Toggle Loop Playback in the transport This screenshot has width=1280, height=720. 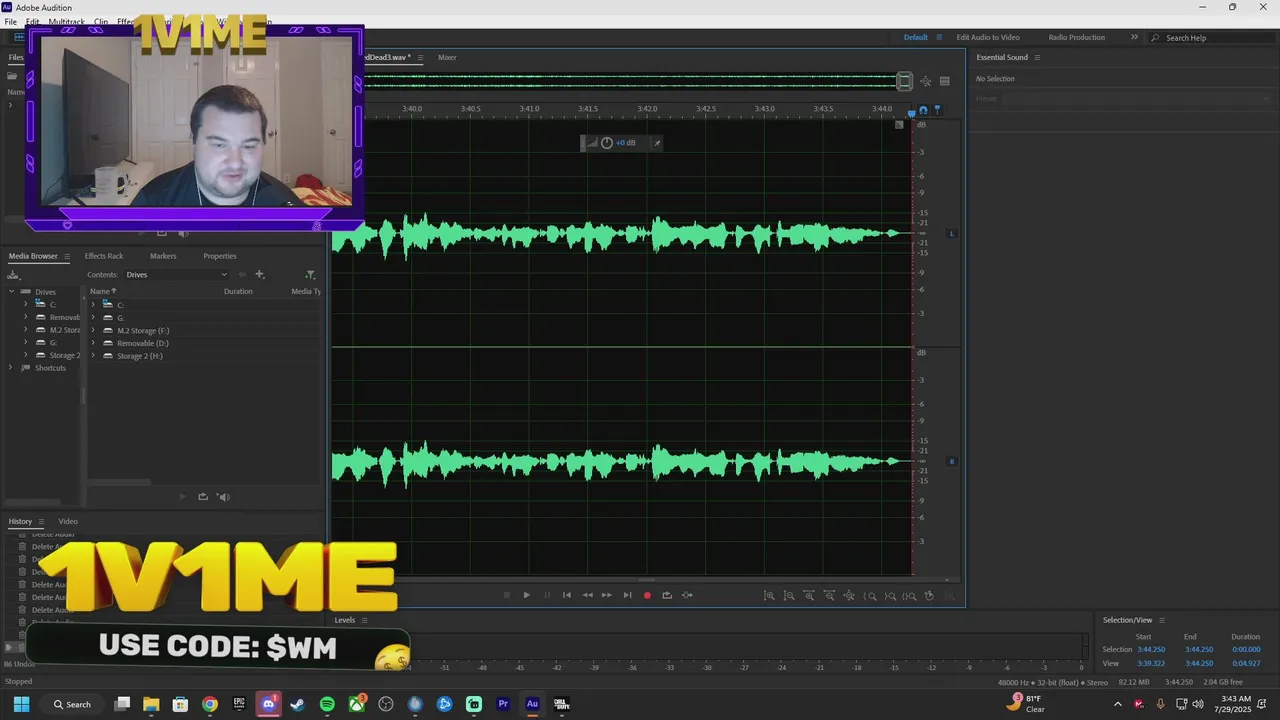coord(667,595)
